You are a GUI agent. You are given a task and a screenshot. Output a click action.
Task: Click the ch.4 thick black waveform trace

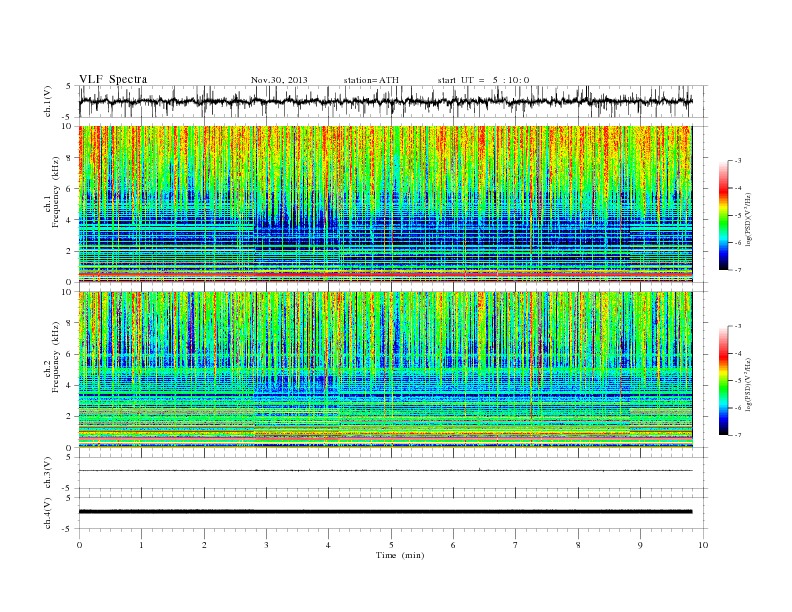(386, 512)
